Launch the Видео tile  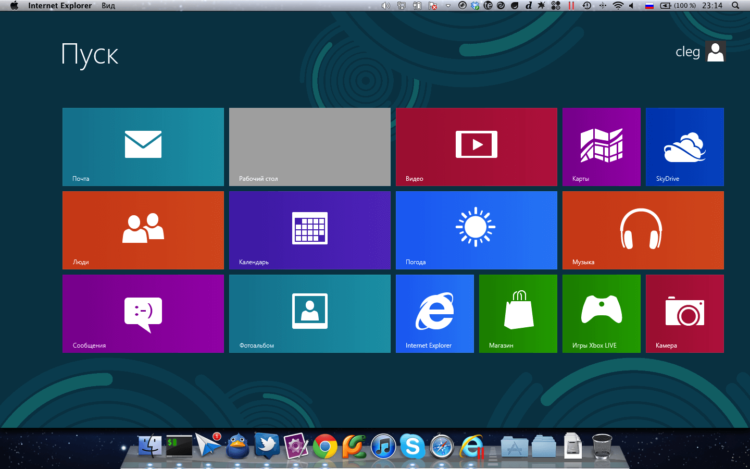[476, 147]
